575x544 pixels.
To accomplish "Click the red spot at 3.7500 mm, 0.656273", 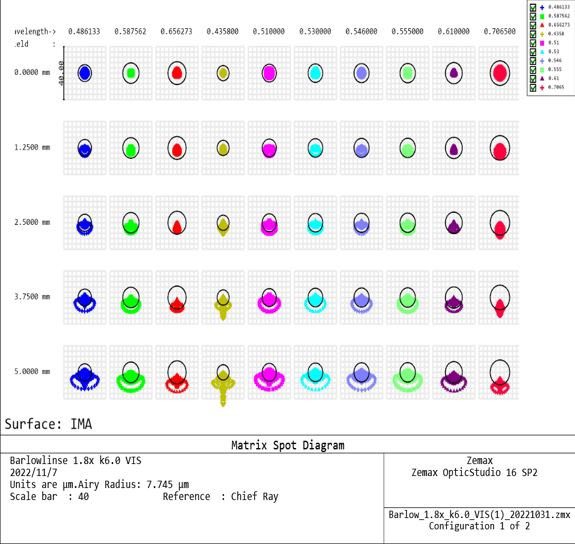I will pyautogui.click(x=177, y=305).
